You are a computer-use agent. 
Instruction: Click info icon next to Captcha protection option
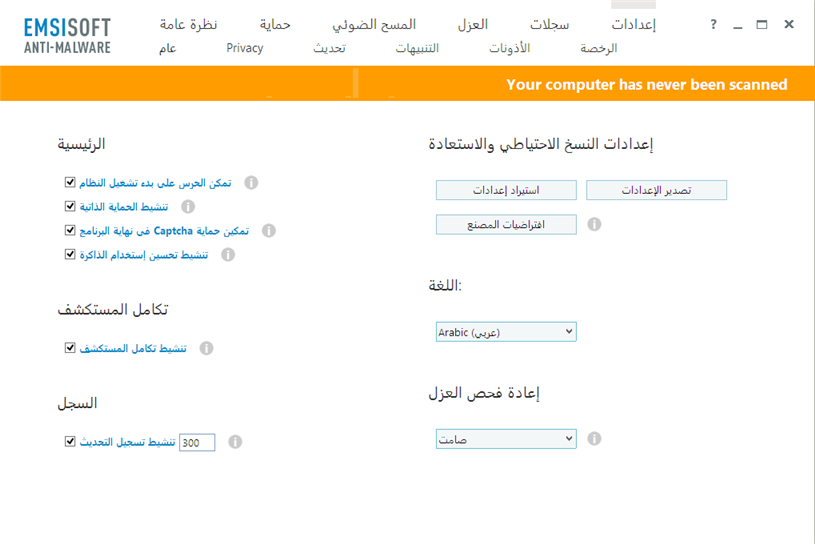coord(268,231)
